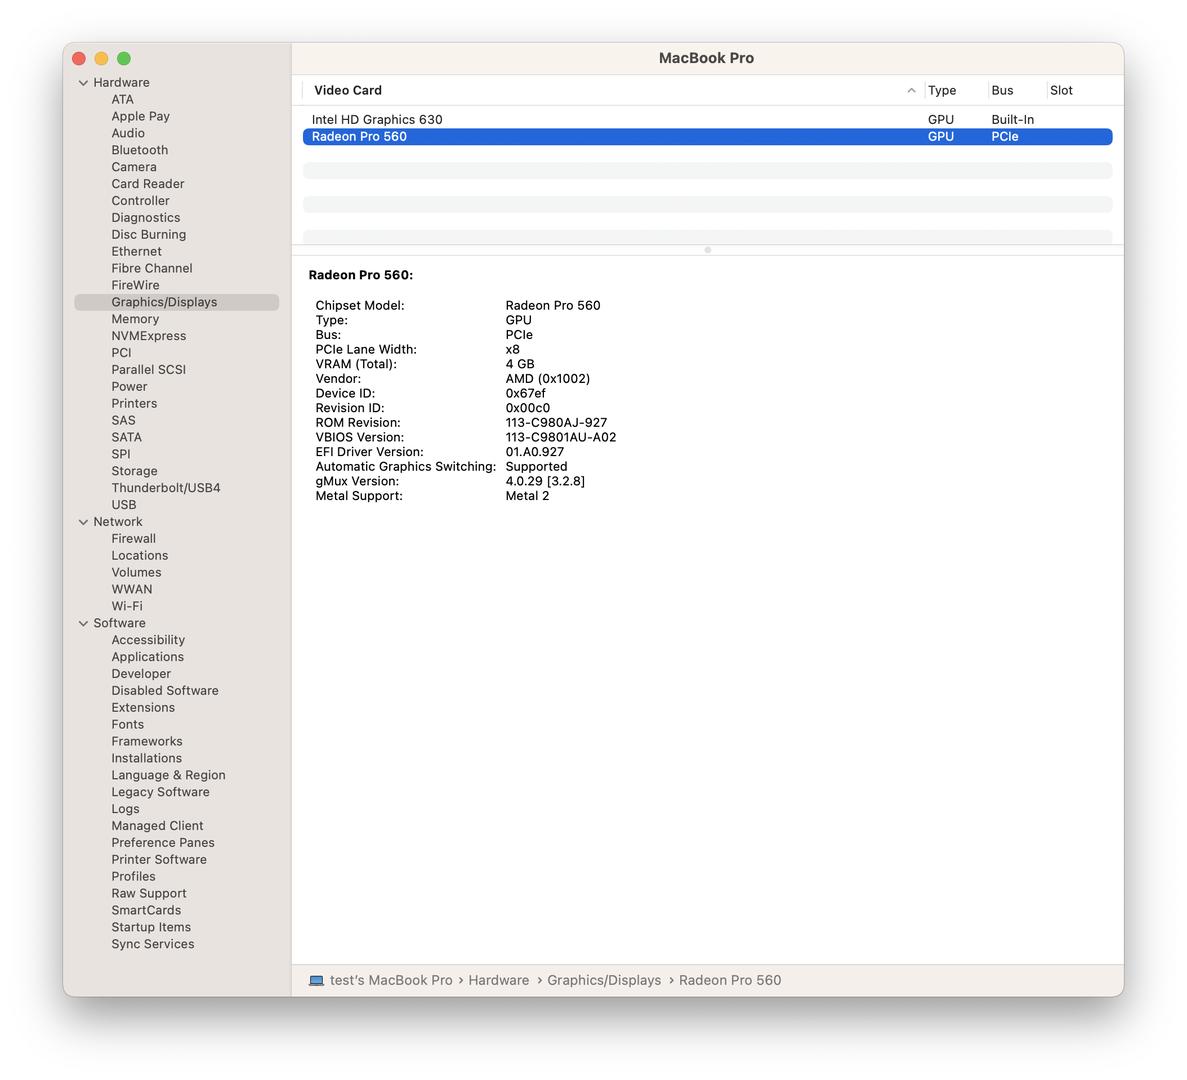This screenshot has width=1187, height=1080.
Task: Select Audio in sidebar
Action: click(x=128, y=133)
